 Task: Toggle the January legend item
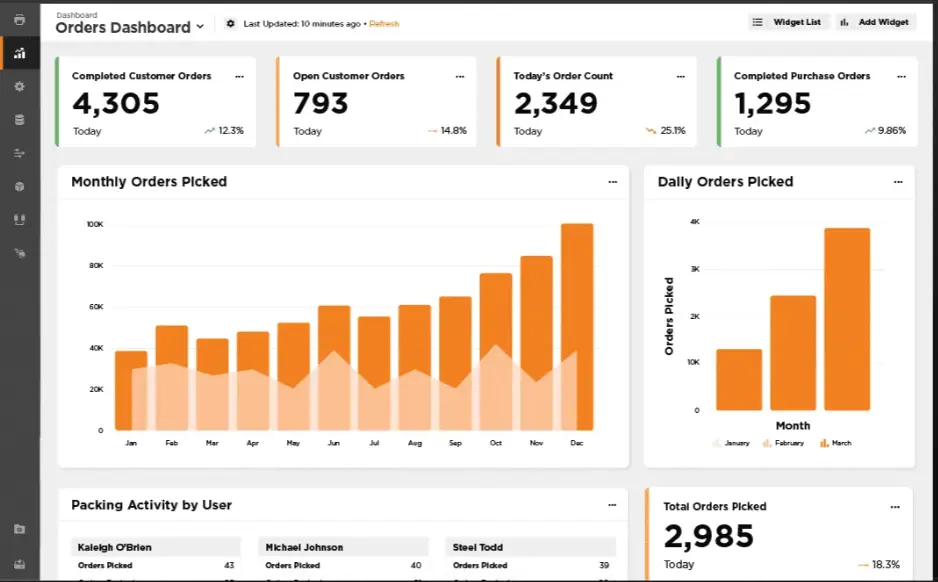click(731, 443)
